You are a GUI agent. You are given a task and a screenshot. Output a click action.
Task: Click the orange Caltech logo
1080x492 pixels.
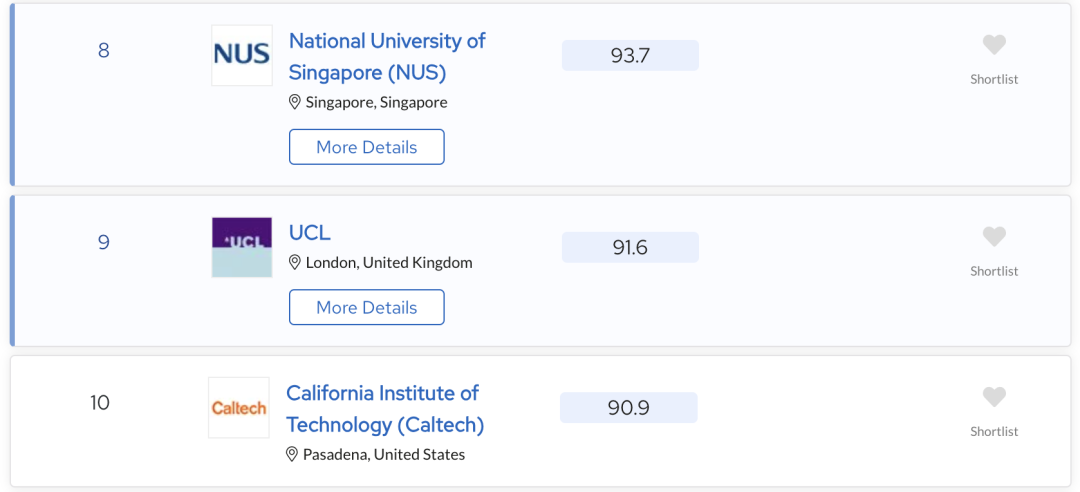coord(239,407)
